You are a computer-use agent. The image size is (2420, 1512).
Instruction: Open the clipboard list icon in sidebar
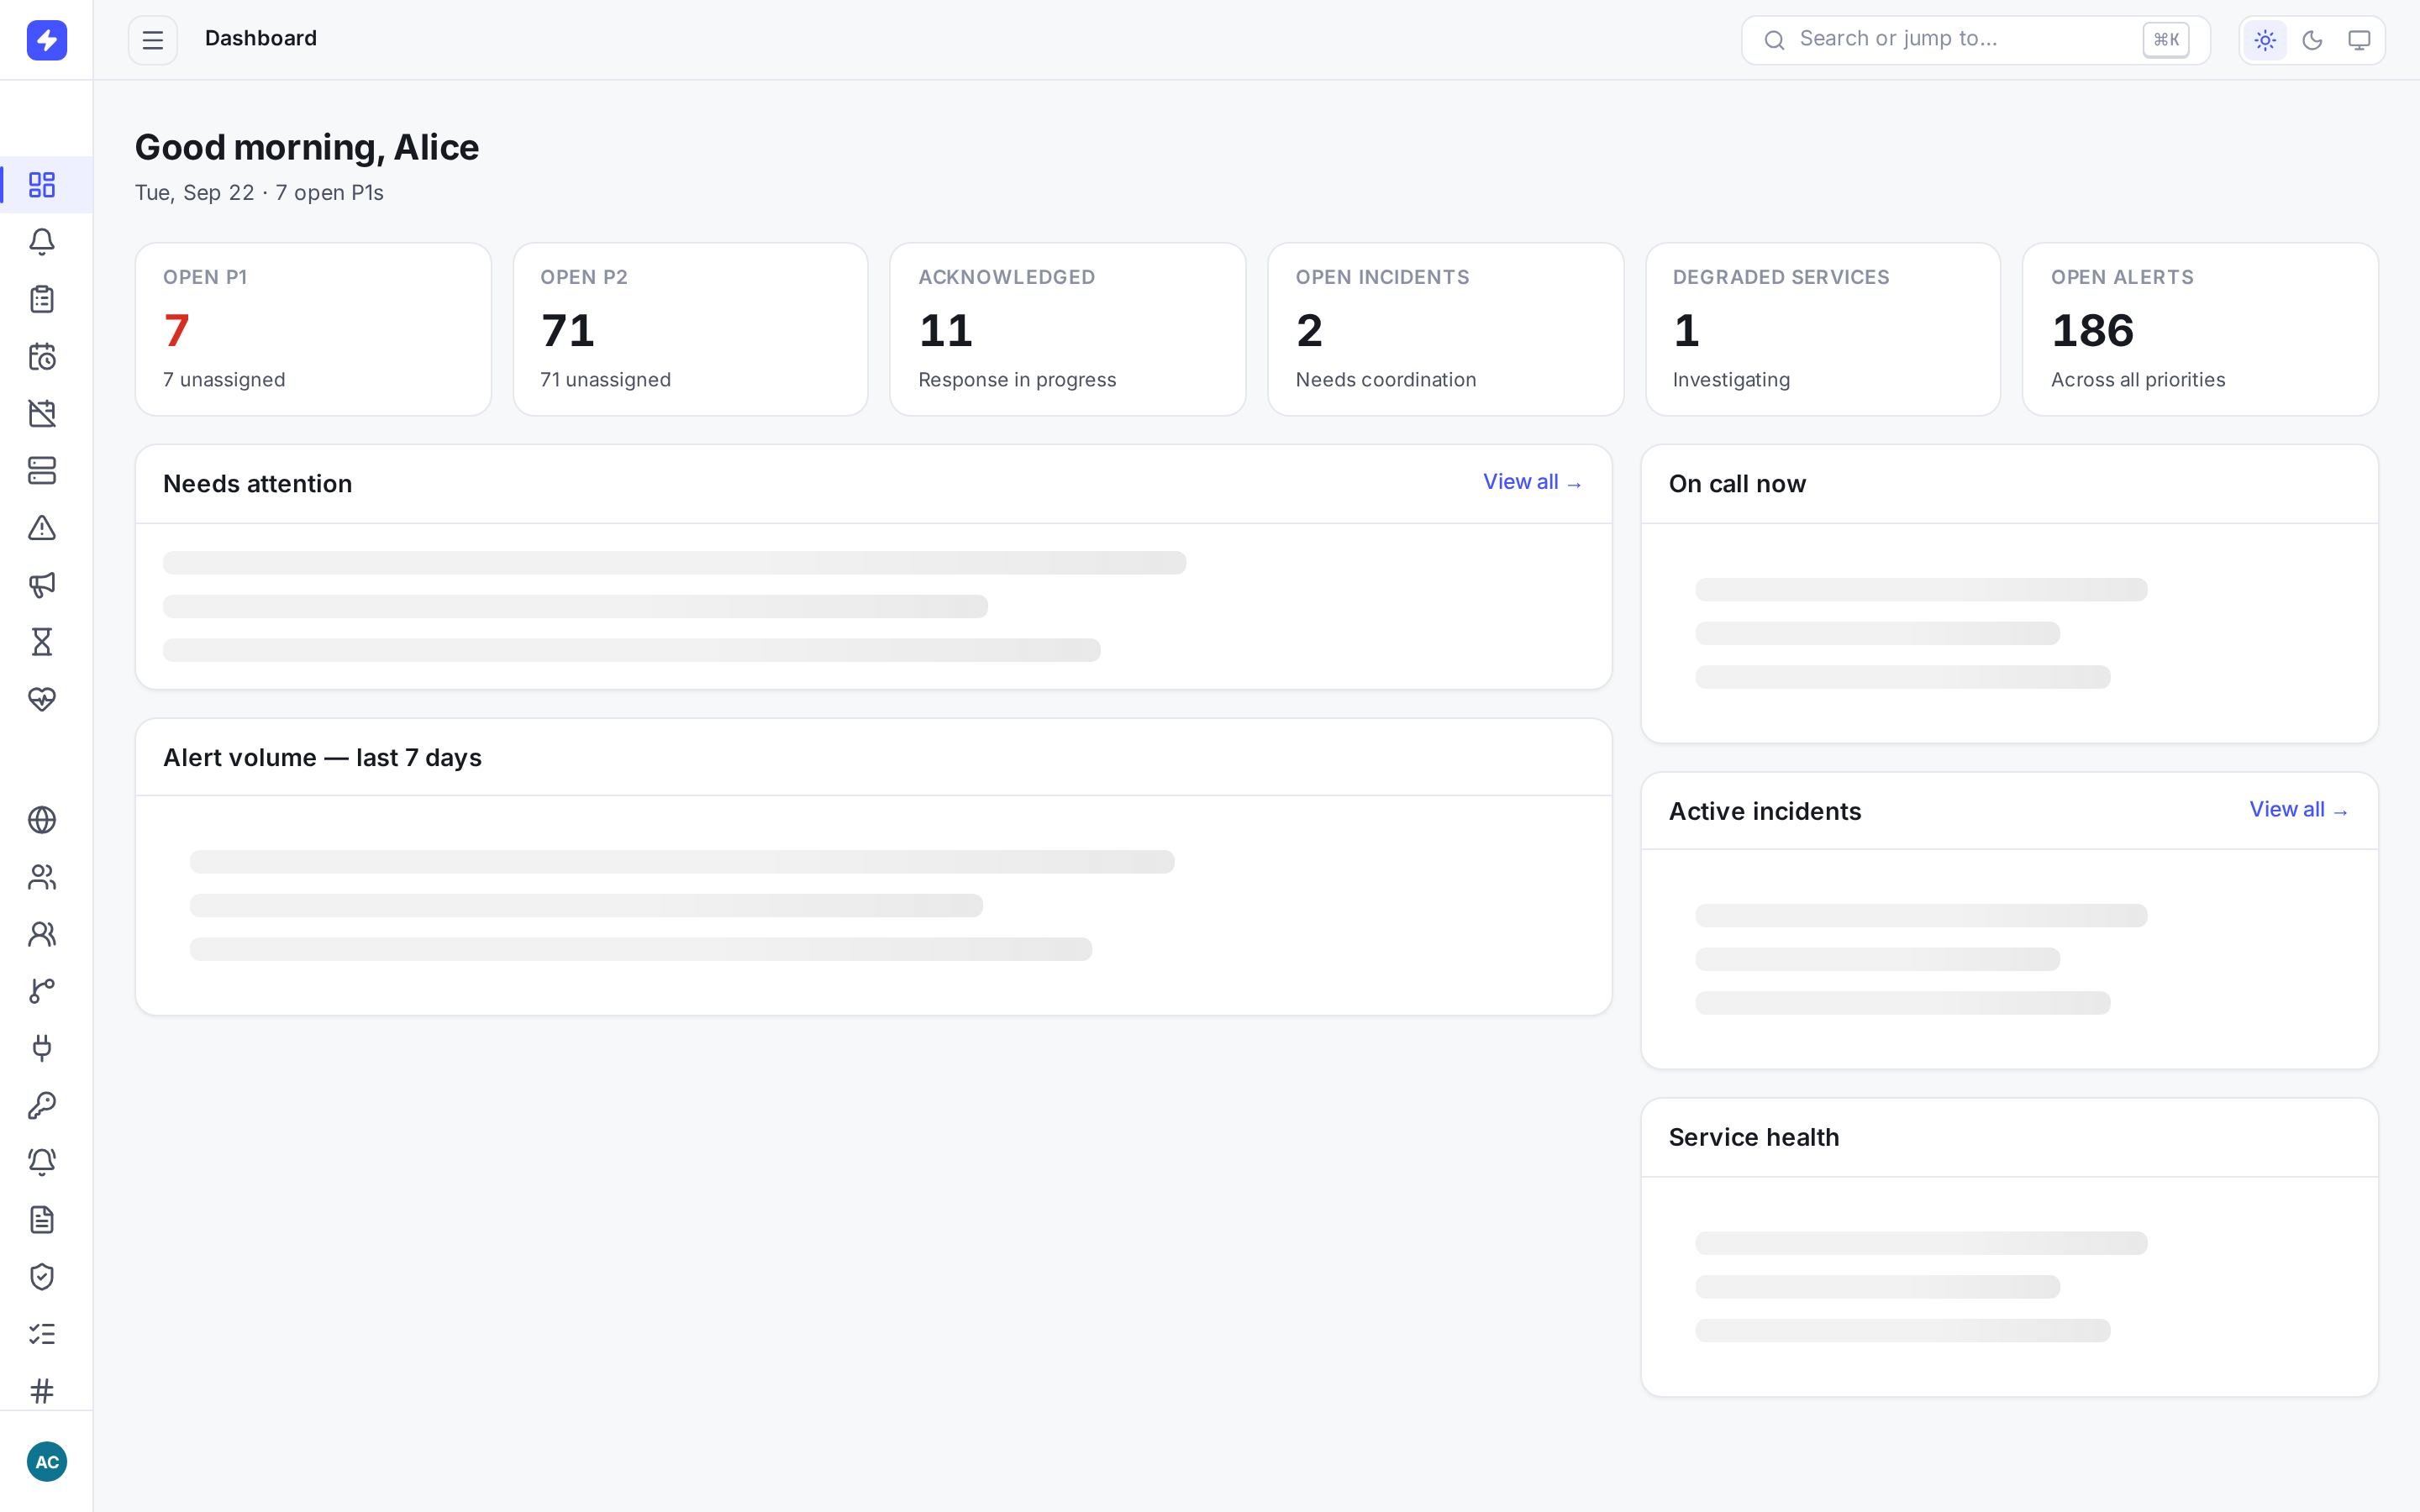[x=42, y=299]
